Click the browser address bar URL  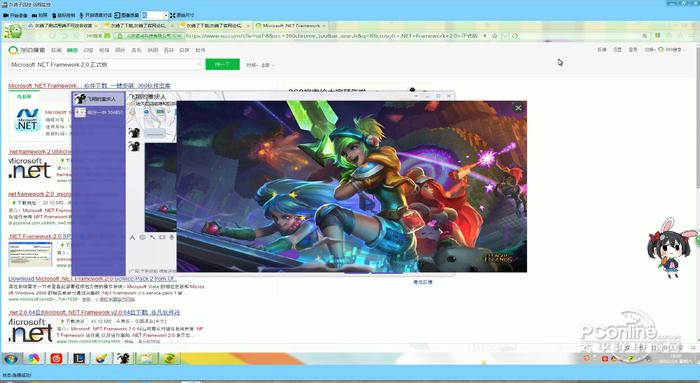point(331,36)
